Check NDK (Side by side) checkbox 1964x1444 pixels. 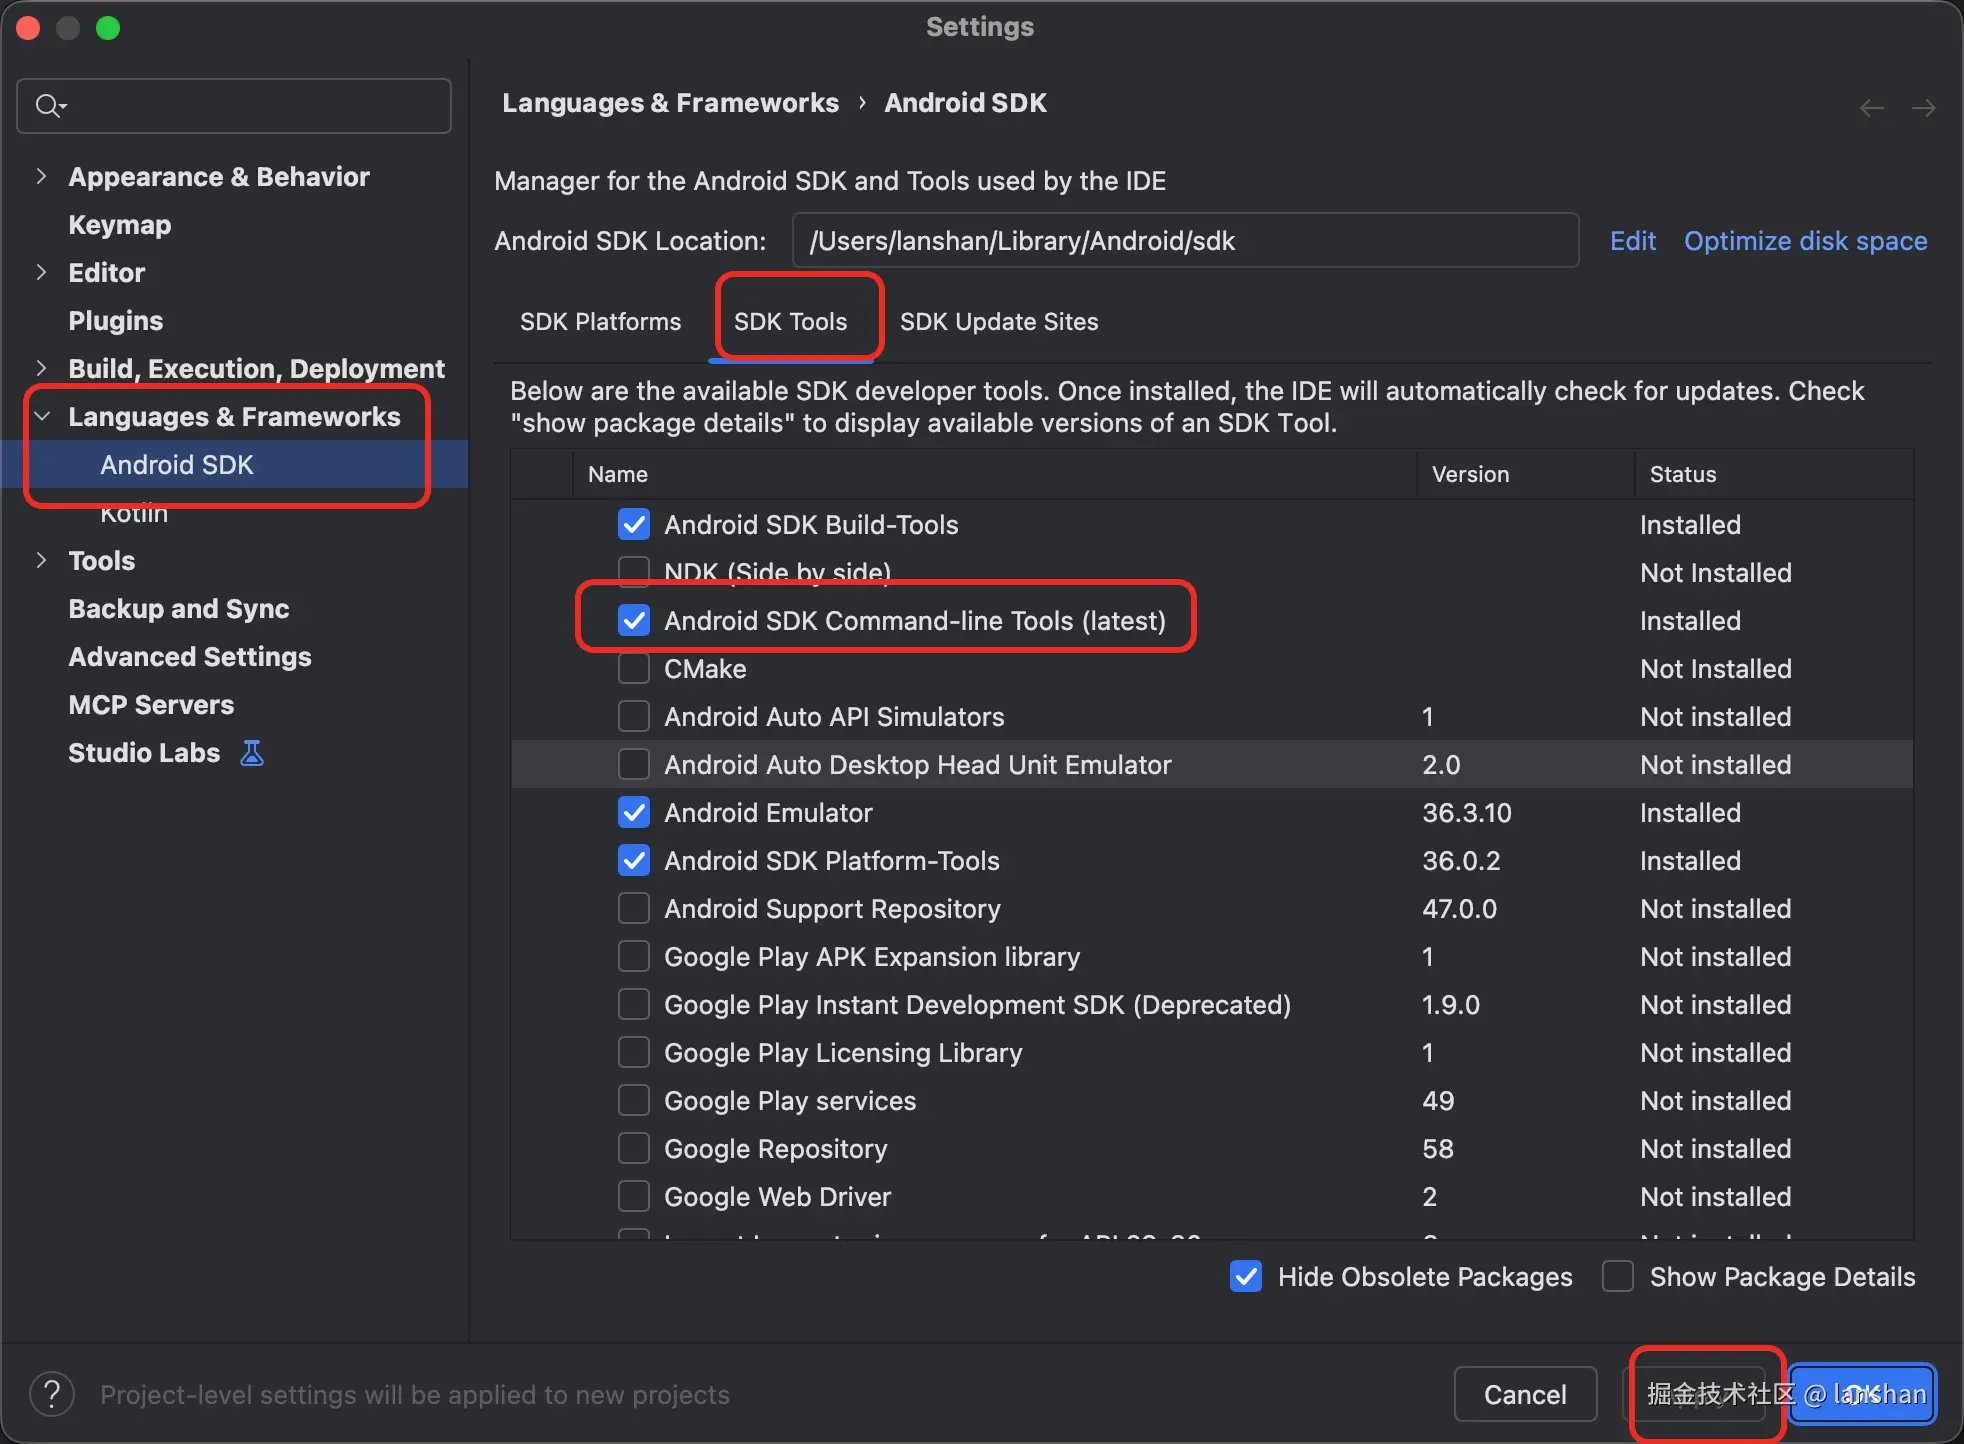634,572
